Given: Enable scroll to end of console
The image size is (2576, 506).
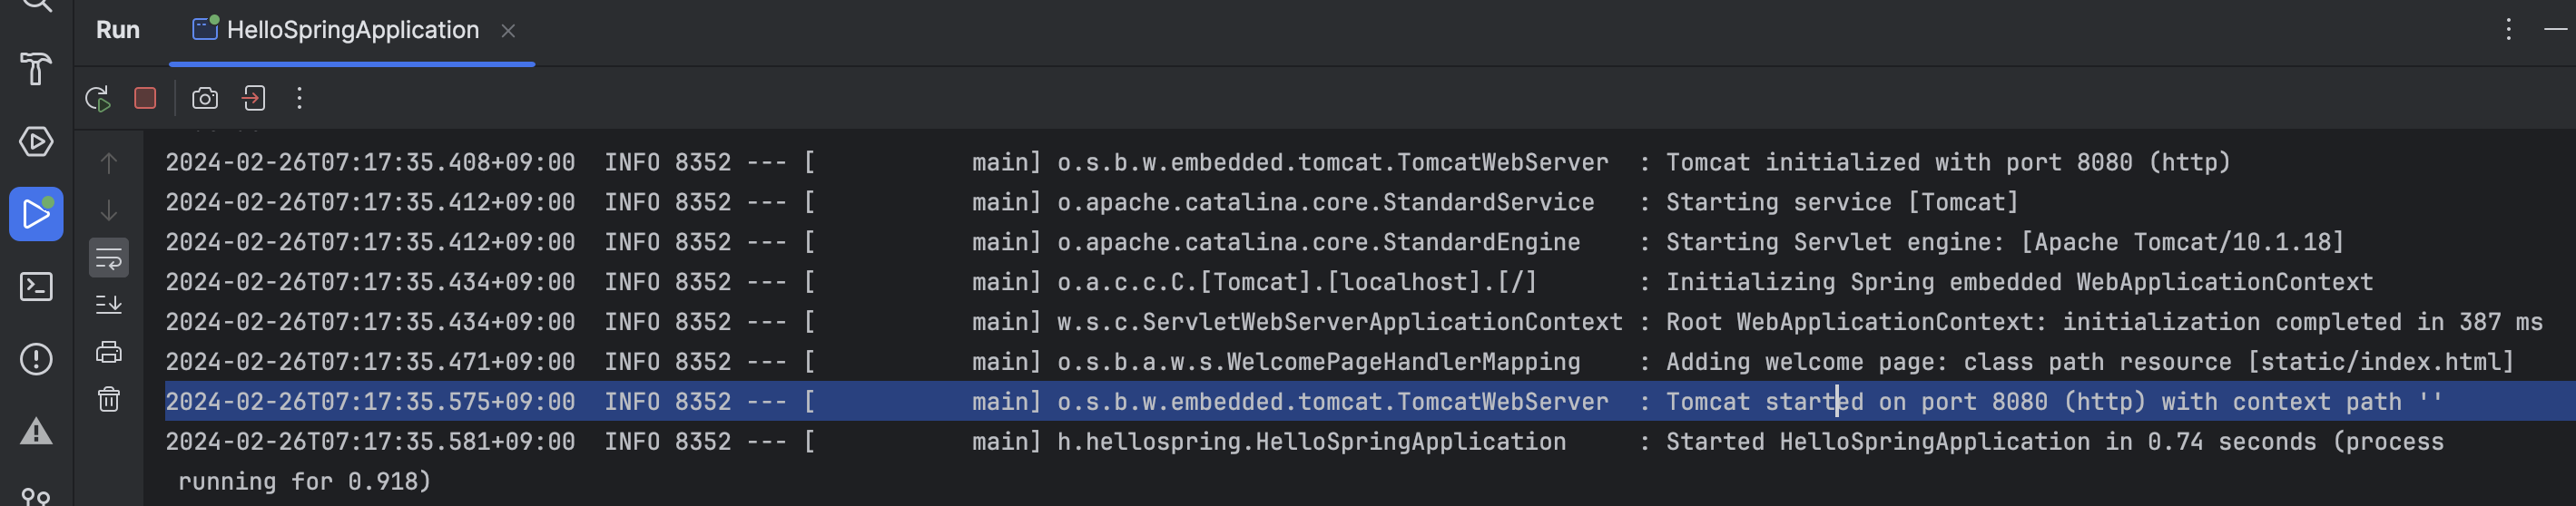Looking at the screenshot, I should click(109, 304).
